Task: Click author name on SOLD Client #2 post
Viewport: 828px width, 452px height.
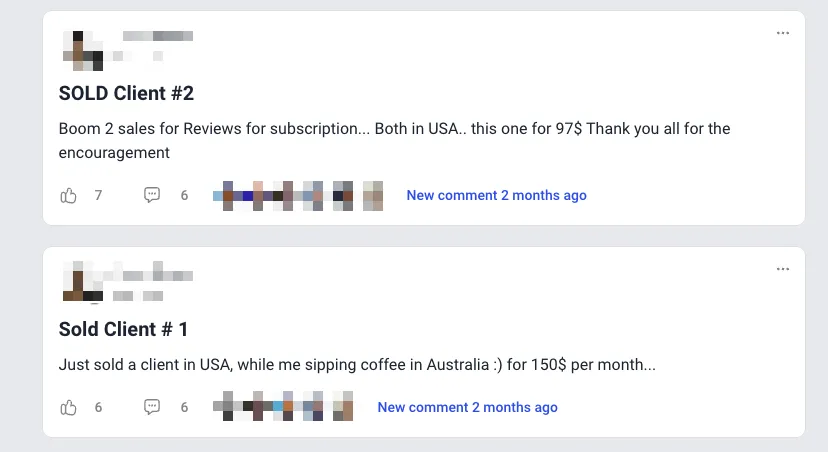Action: 158,36
